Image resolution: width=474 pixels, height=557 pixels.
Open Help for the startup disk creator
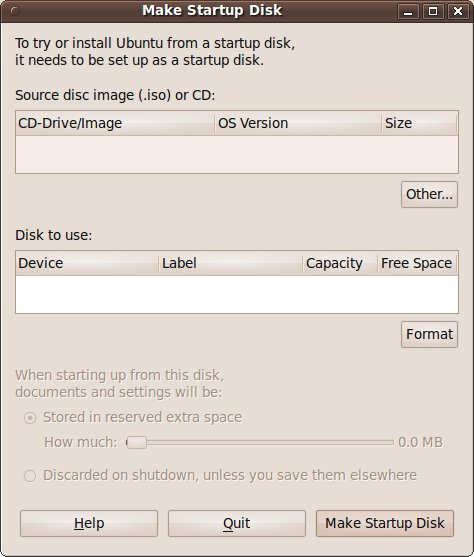89,523
